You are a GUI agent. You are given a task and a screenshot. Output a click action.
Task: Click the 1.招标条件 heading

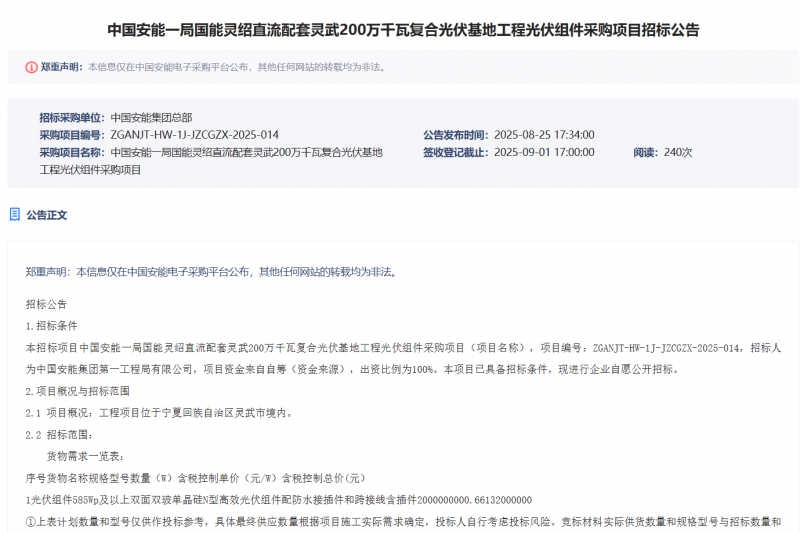(51, 326)
